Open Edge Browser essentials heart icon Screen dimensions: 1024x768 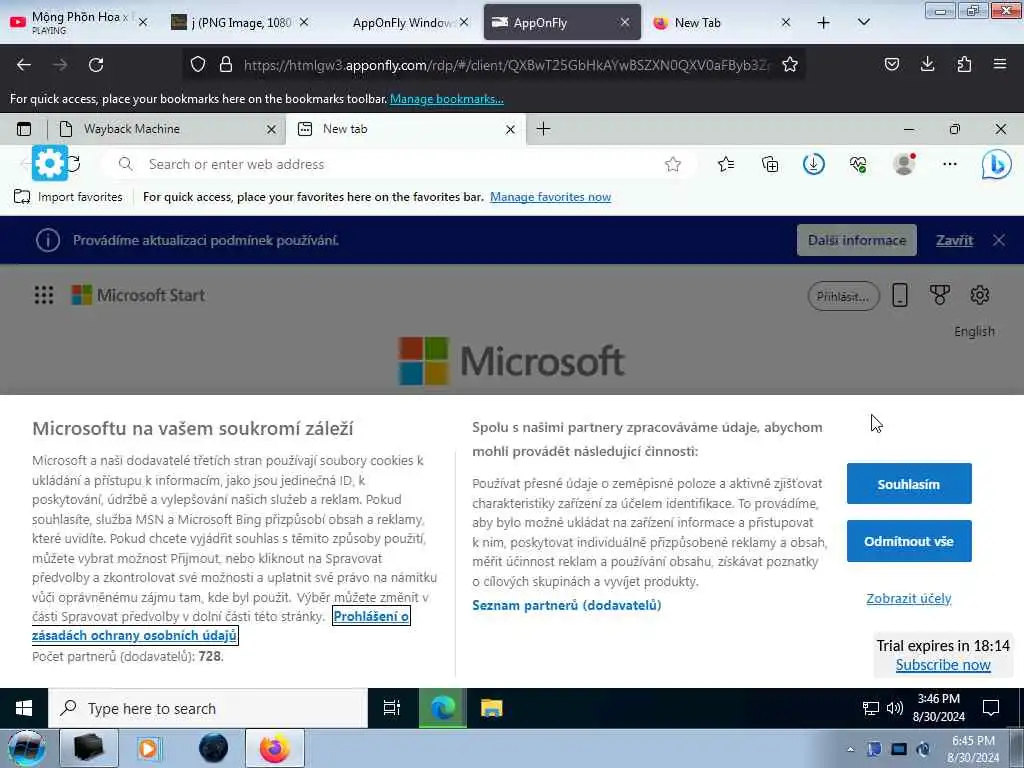pos(858,165)
